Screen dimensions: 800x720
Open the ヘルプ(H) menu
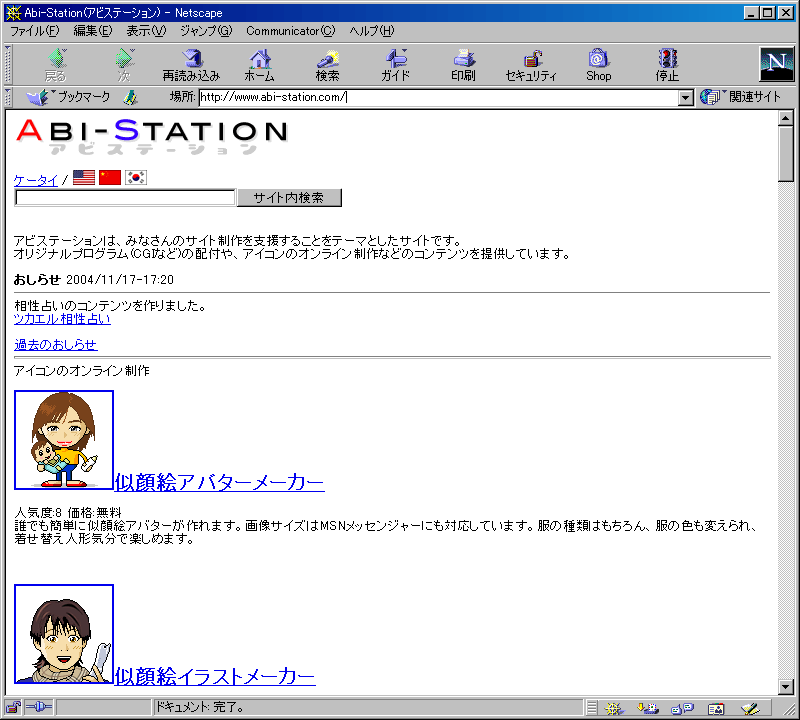click(x=371, y=31)
